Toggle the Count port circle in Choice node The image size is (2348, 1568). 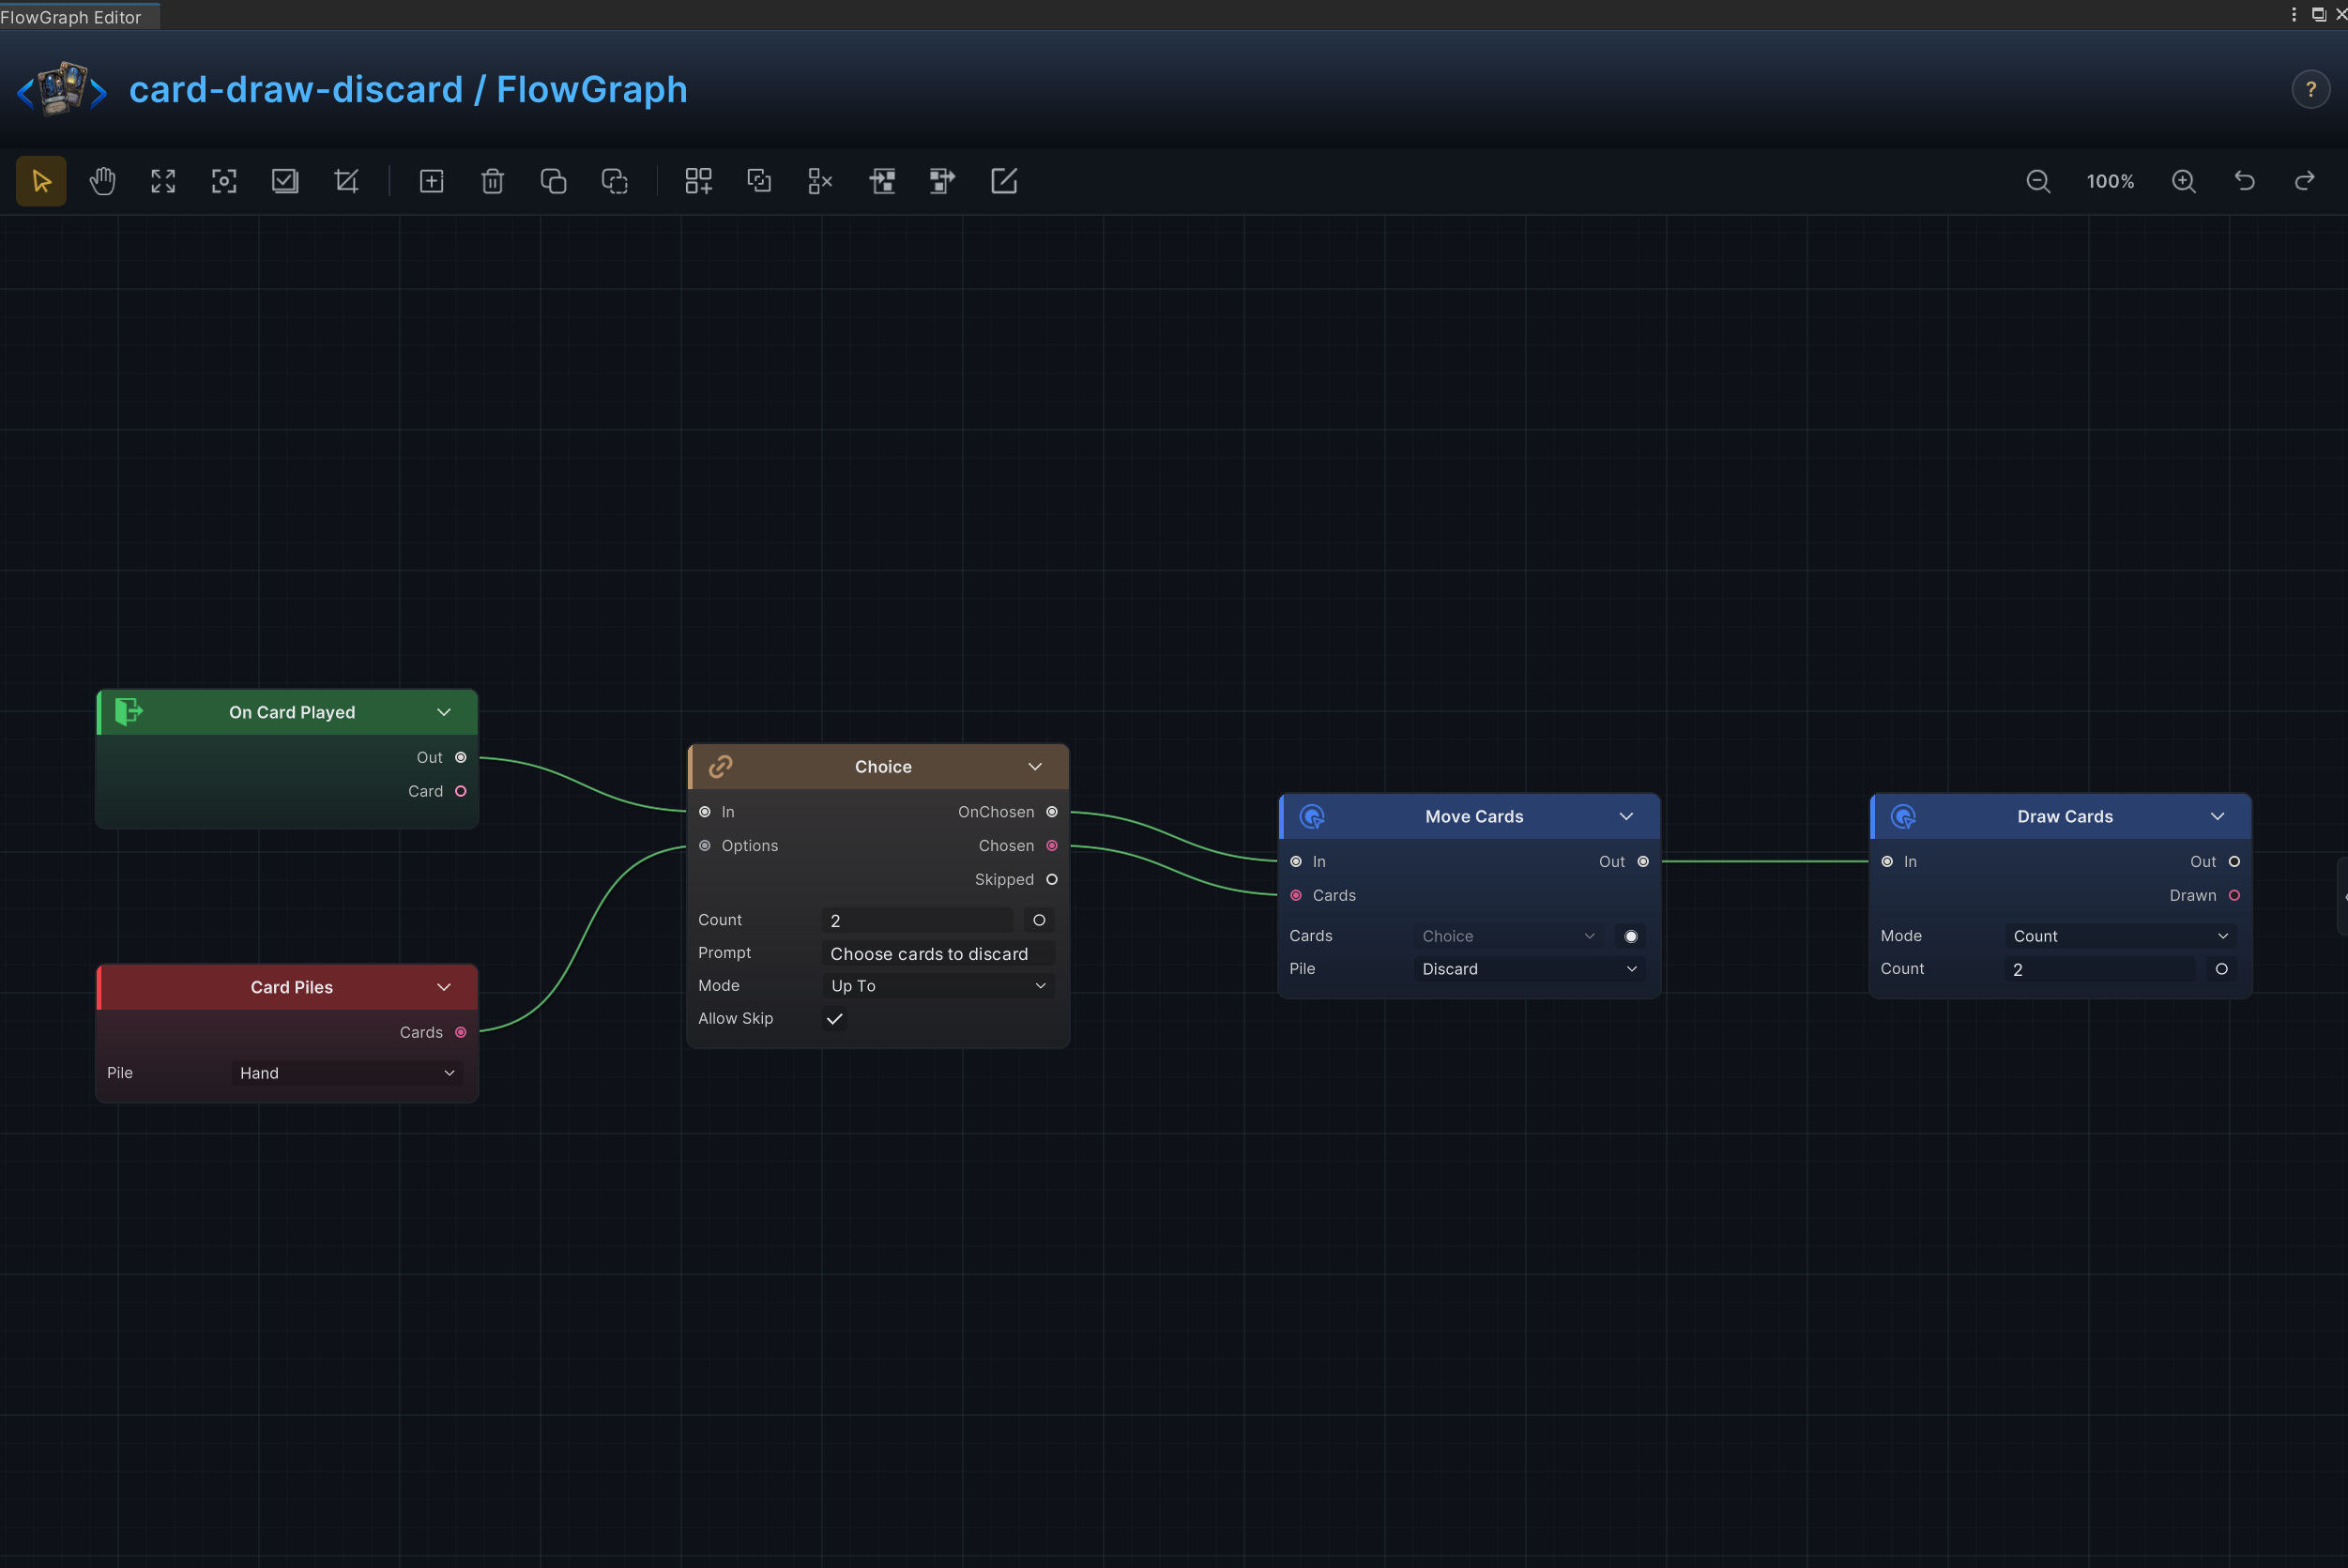(1039, 920)
